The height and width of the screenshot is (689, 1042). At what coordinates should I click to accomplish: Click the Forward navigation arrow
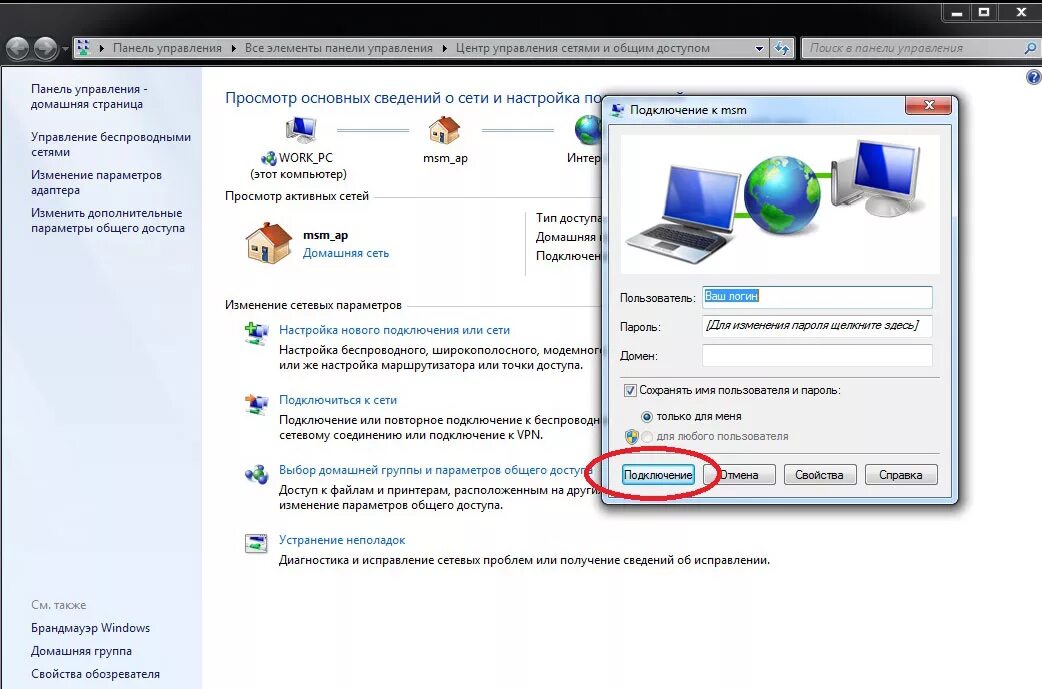(x=45, y=48)
